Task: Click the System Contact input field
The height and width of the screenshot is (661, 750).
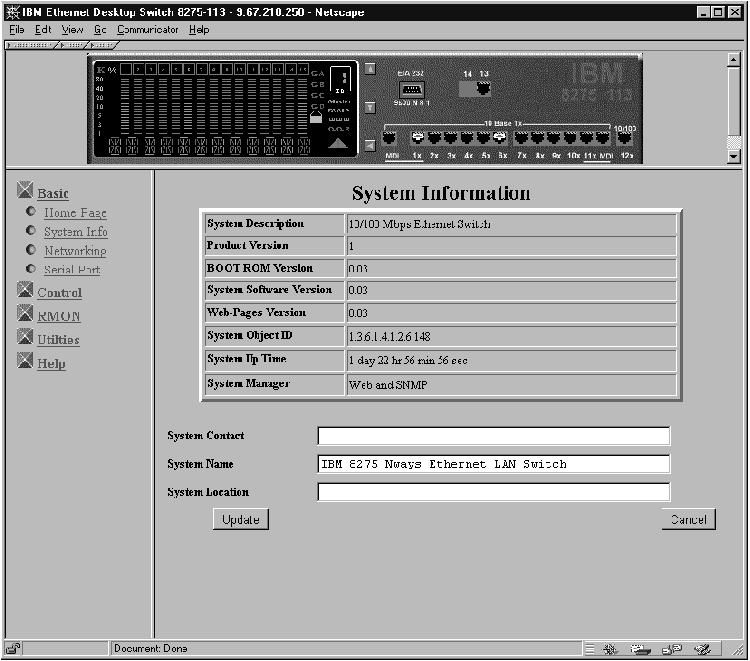Action: (493, 436)
